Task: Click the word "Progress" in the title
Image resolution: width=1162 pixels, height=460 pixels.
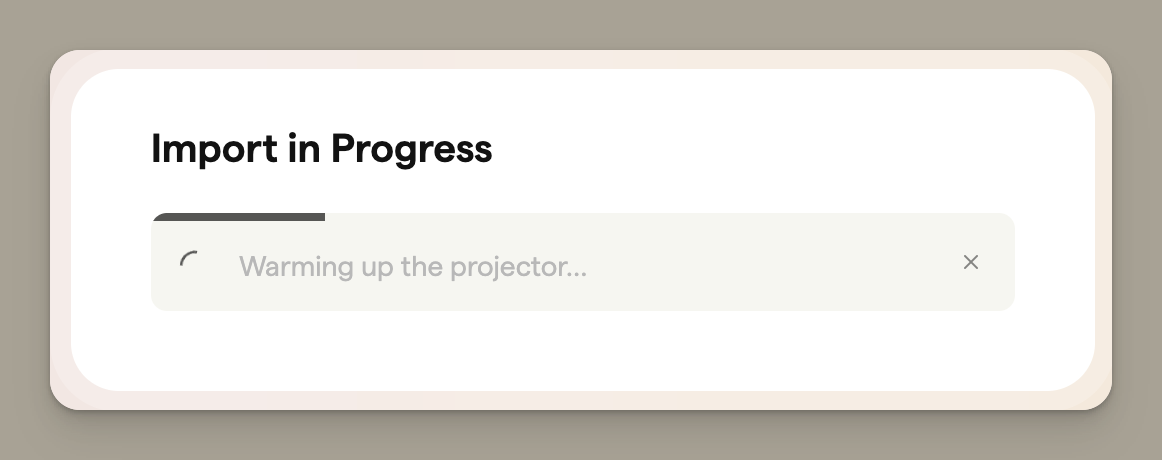Action: 411,149
